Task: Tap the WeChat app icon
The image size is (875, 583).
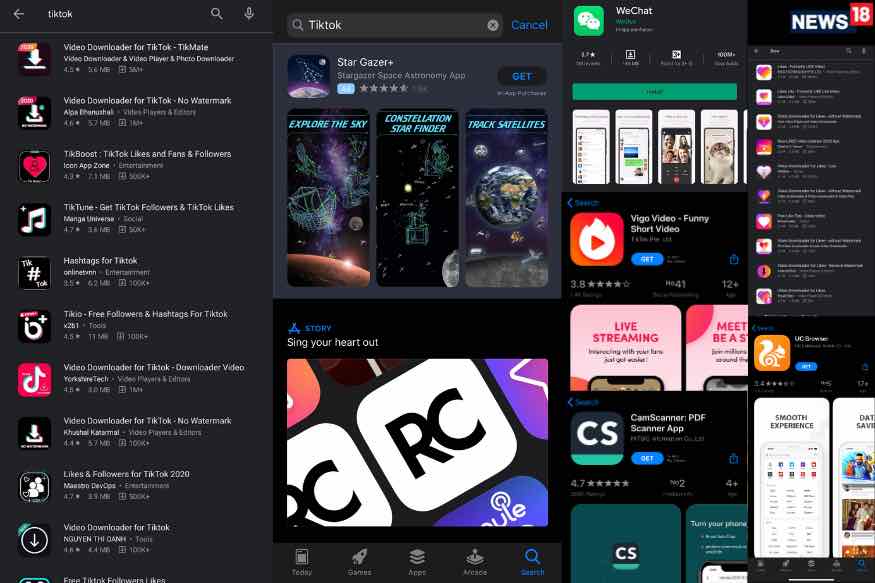Action: (x=589, y=21)
